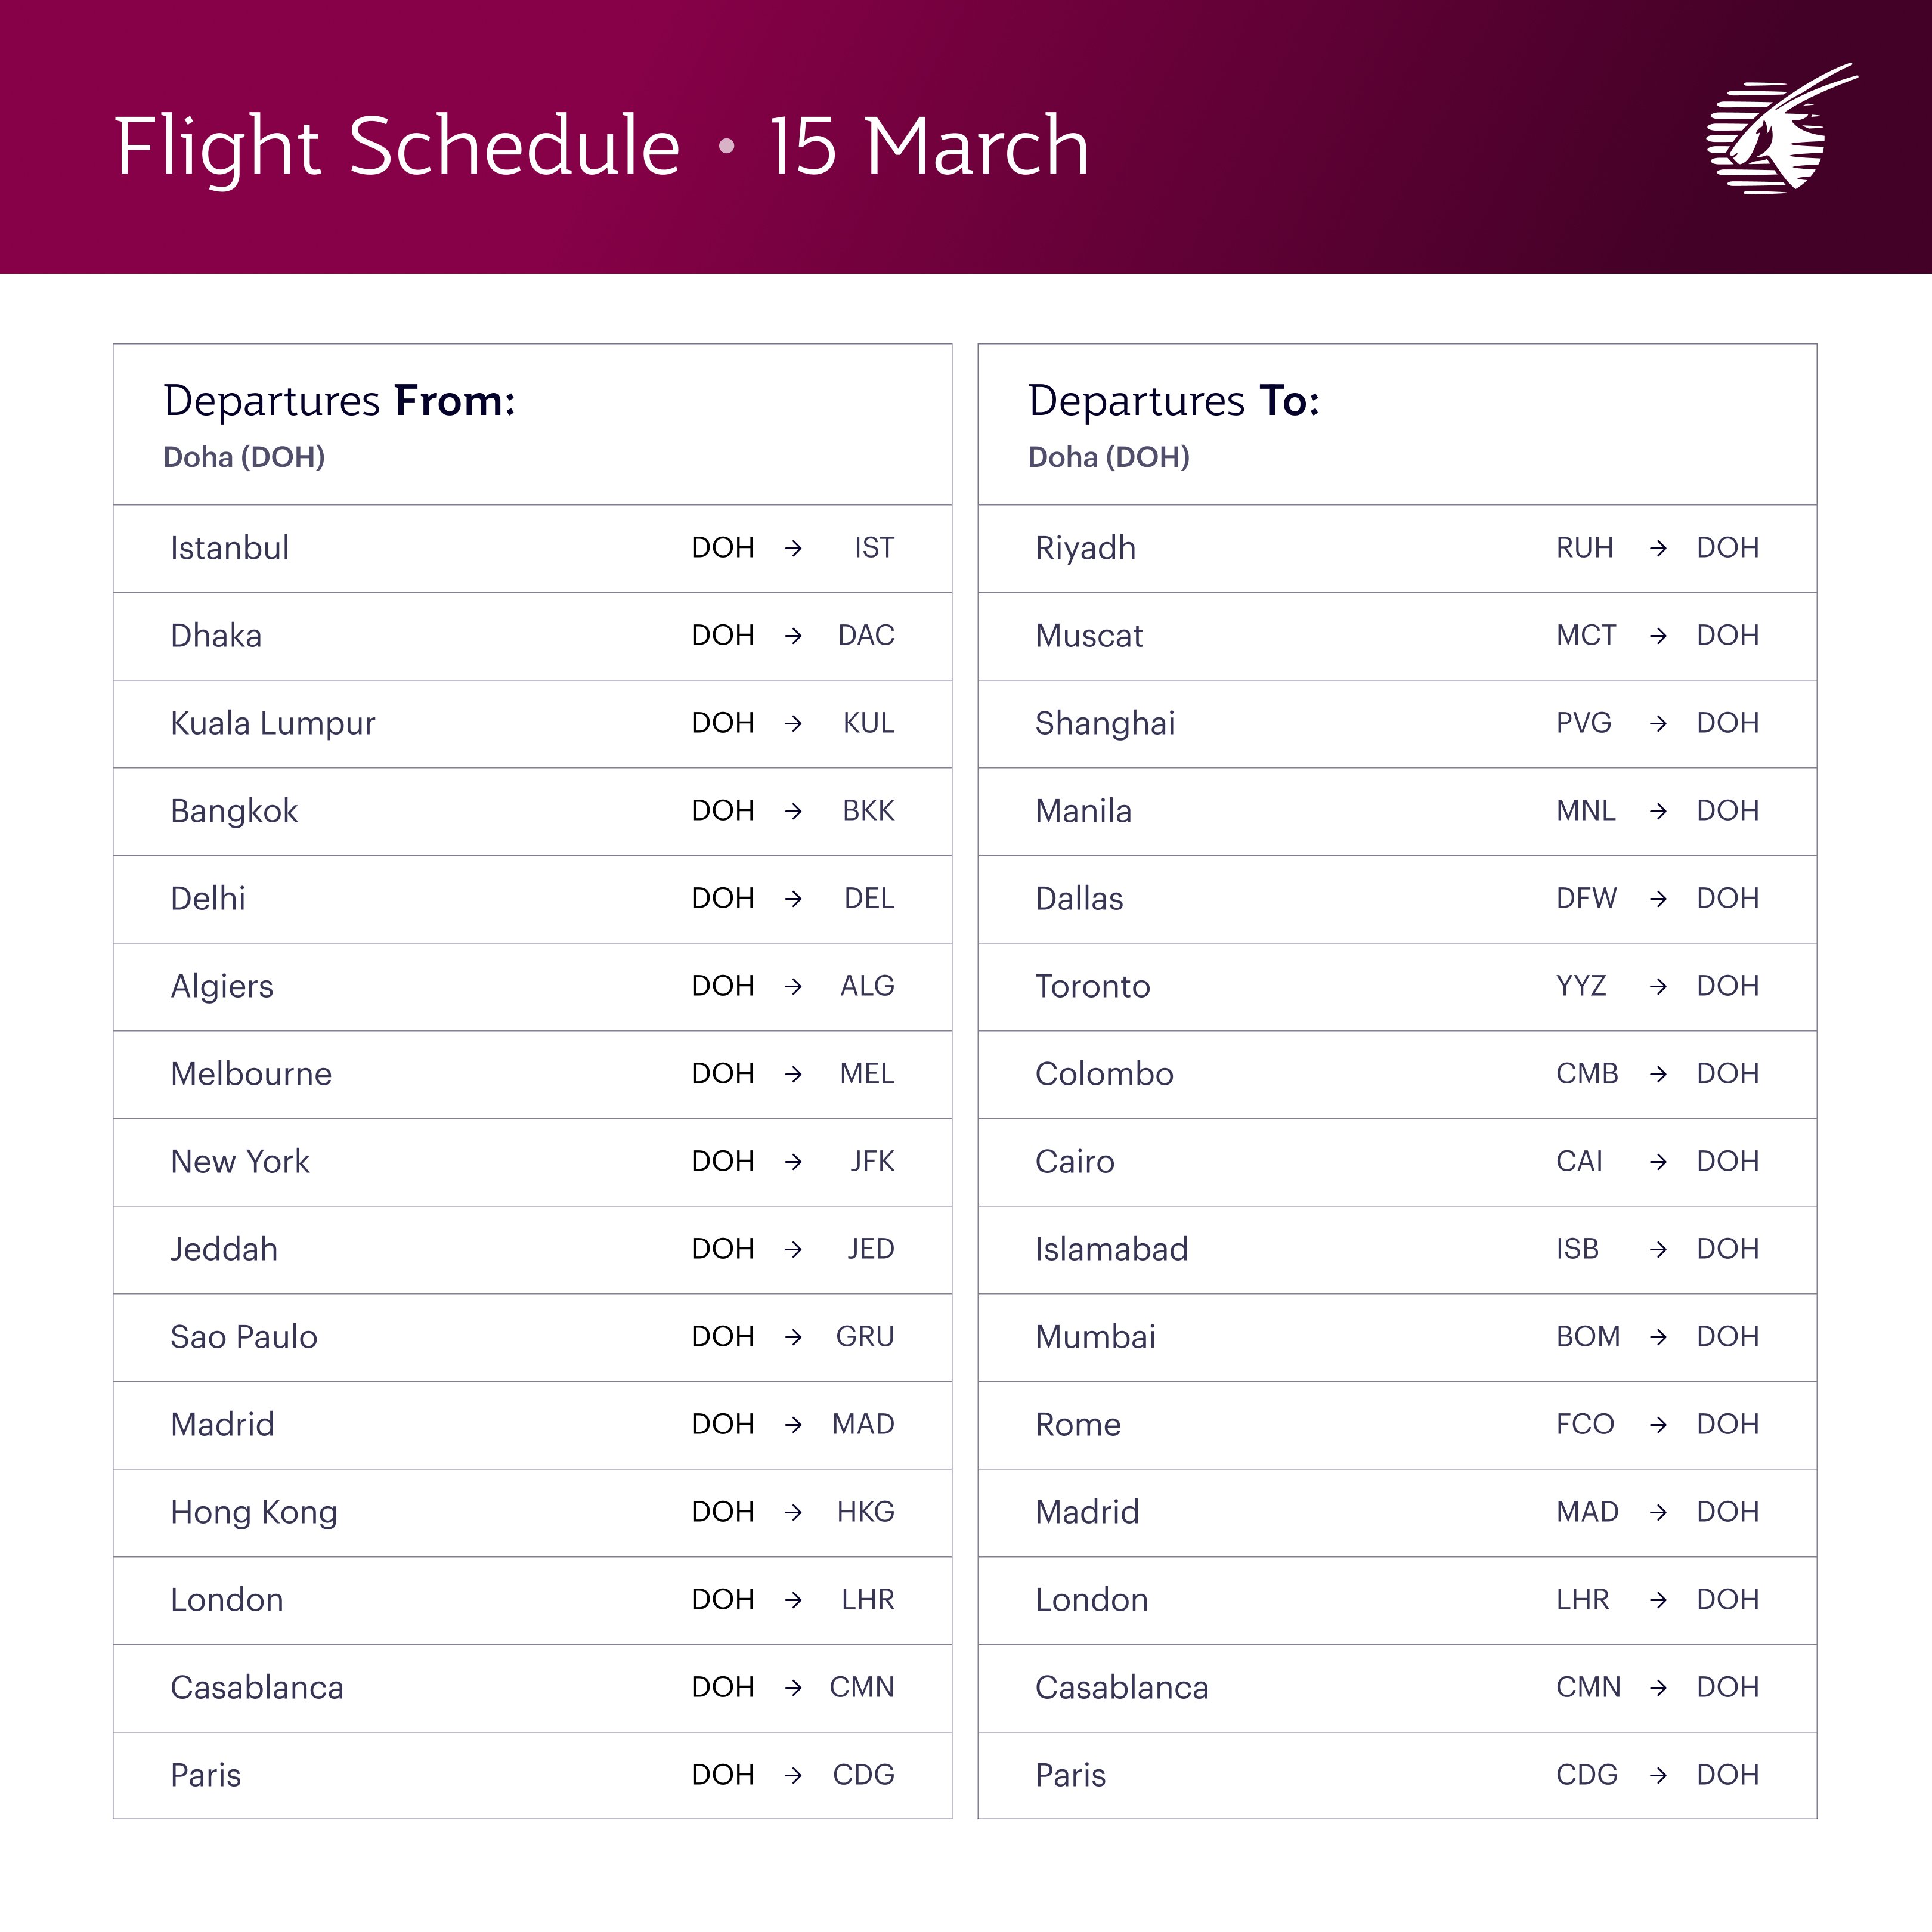
Task: Select the Kuala Lumpur destination name
Action: (272, 723)
